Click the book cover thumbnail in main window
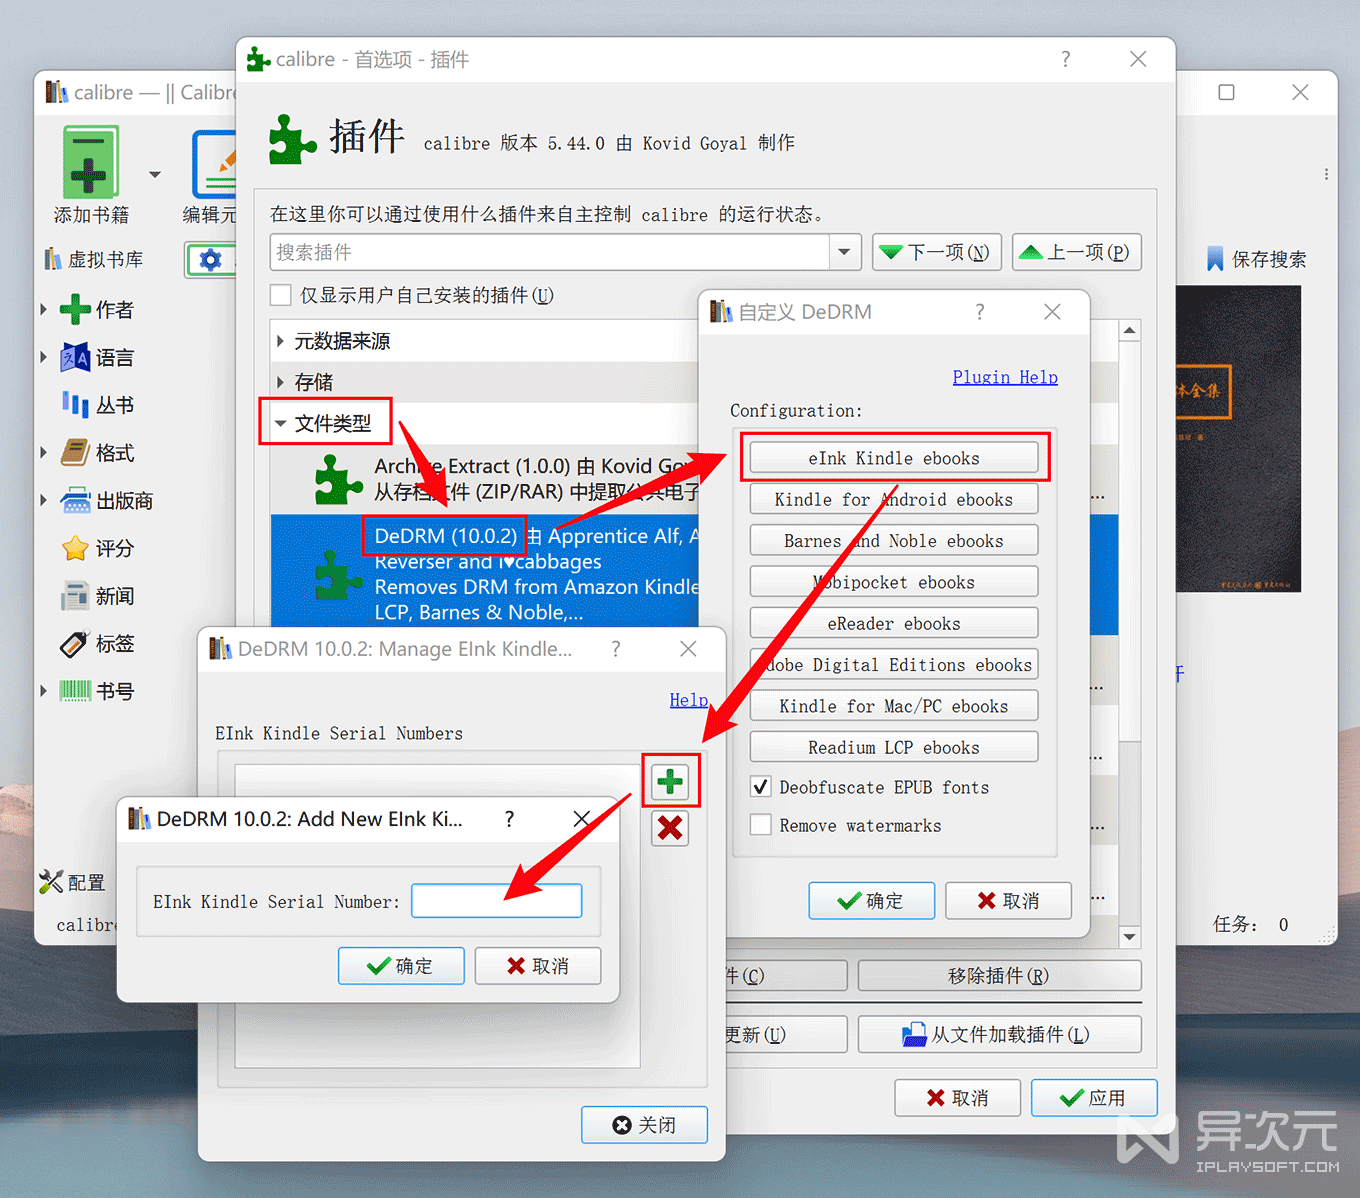This screenshot has width=1360, height=1198. (1238, 439)
